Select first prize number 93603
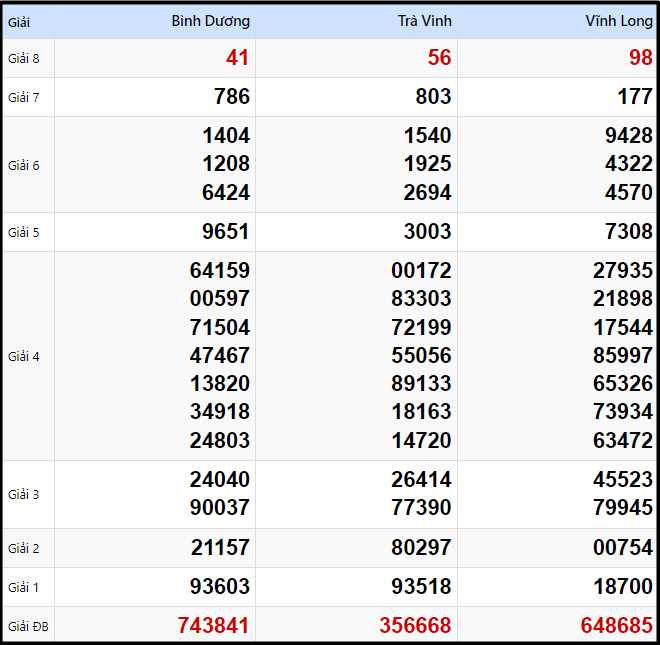The height and width of the screenshot is (645, 660). pyautogui.click(x=220, y=587)
